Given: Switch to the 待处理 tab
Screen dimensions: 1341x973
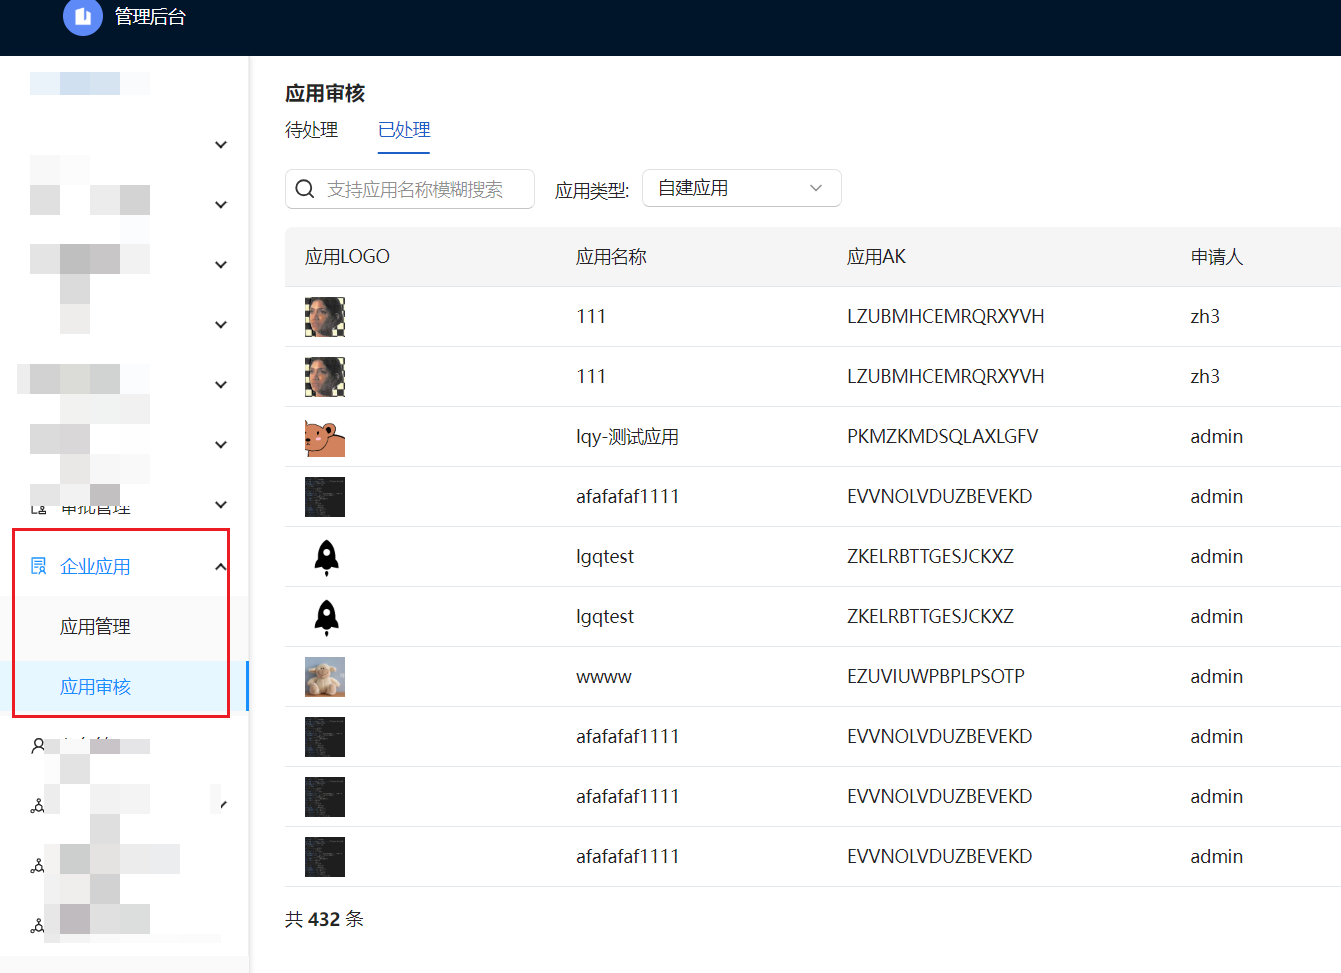Looking at the screenshot, I should [311, 130].
